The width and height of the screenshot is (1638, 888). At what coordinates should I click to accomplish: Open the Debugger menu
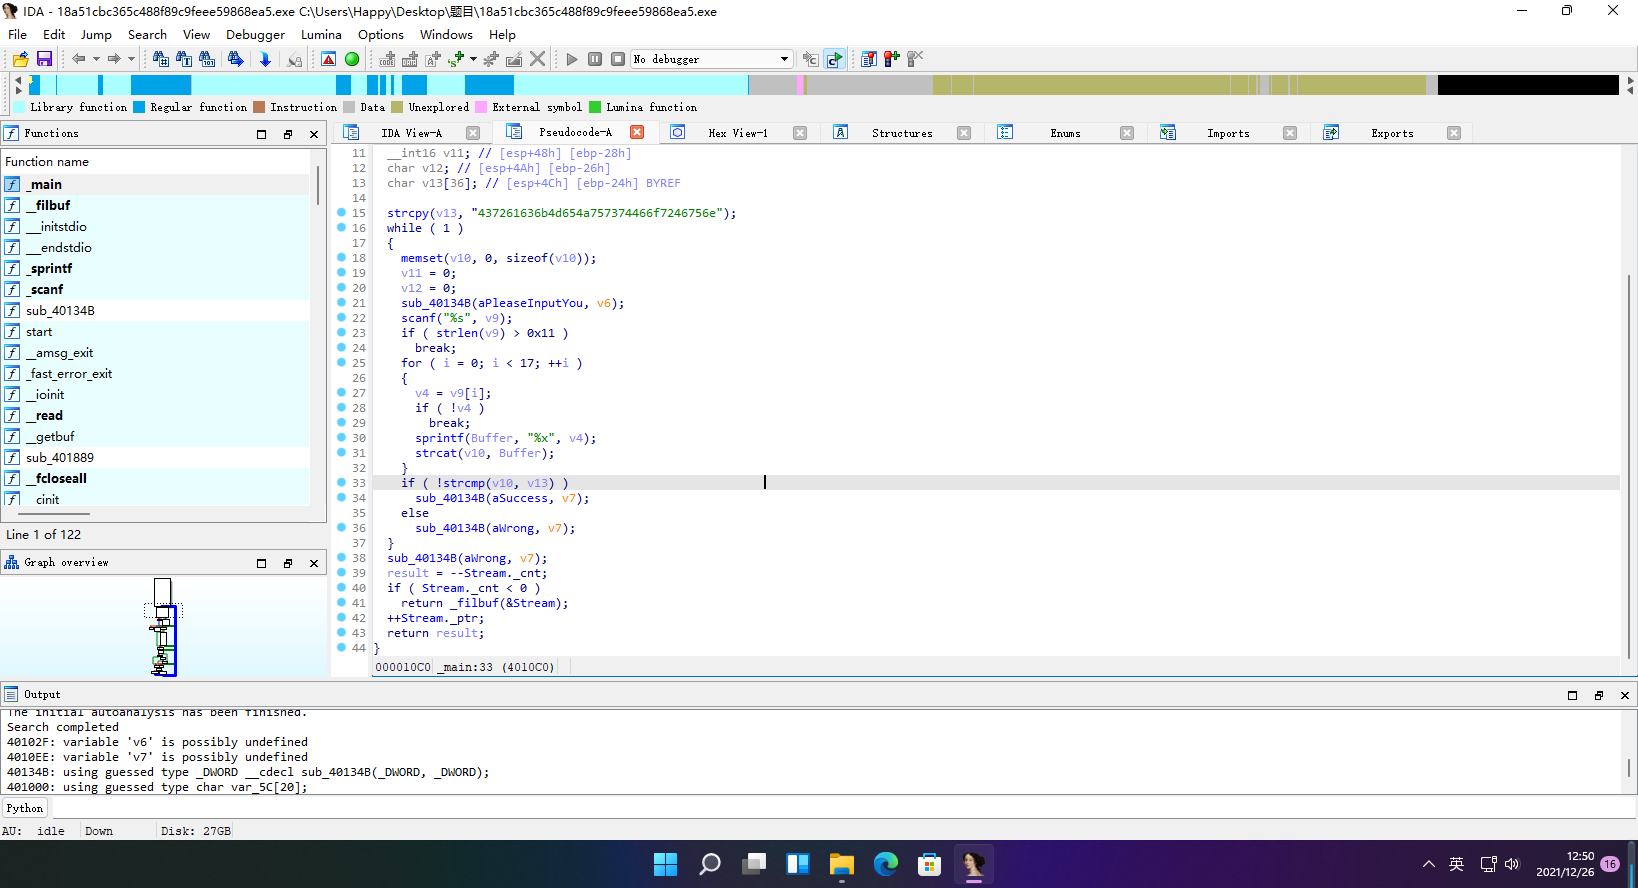[255, 34]
